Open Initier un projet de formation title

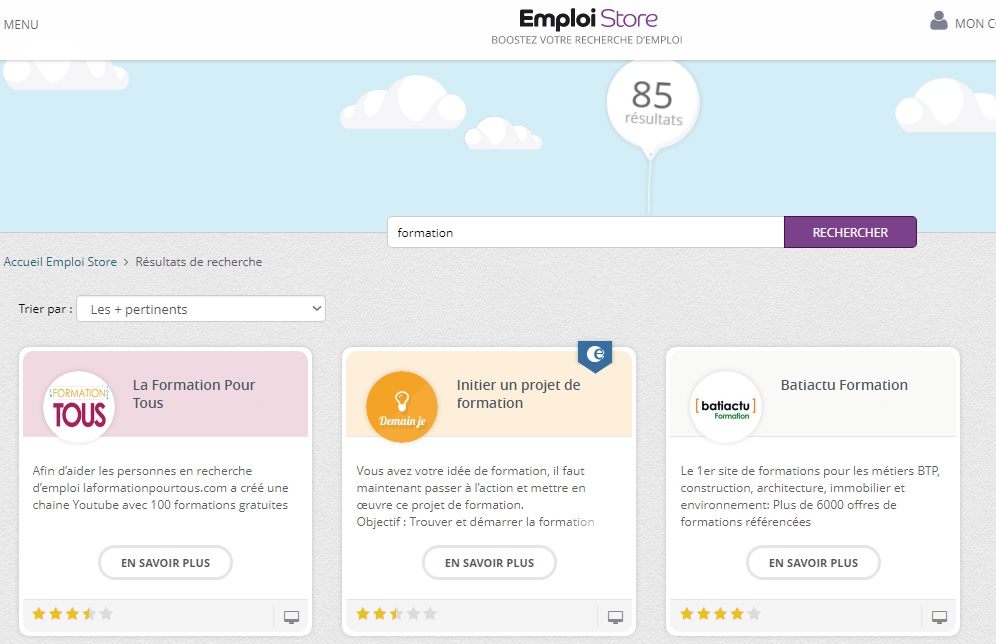coord(518,394)
